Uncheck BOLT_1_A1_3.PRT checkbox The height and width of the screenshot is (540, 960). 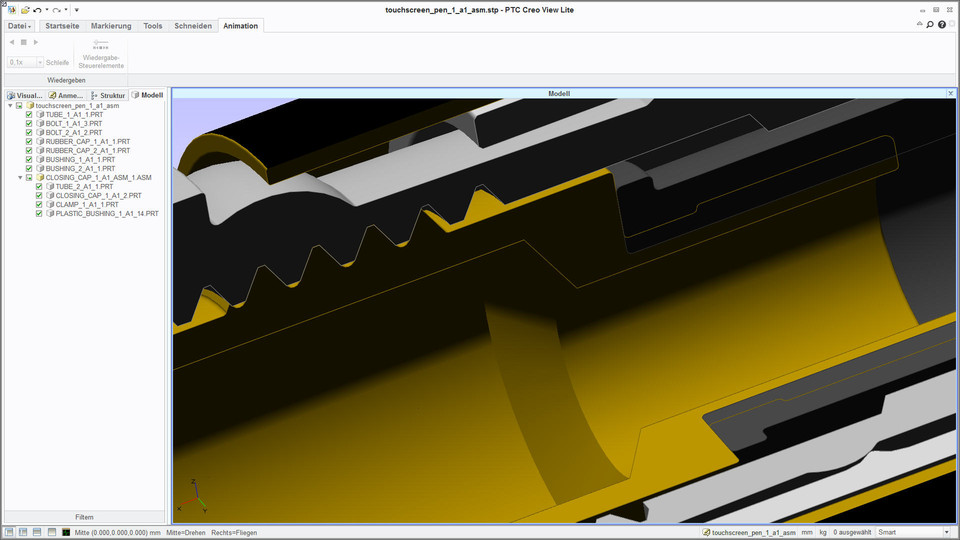click(x=29, y=124)
